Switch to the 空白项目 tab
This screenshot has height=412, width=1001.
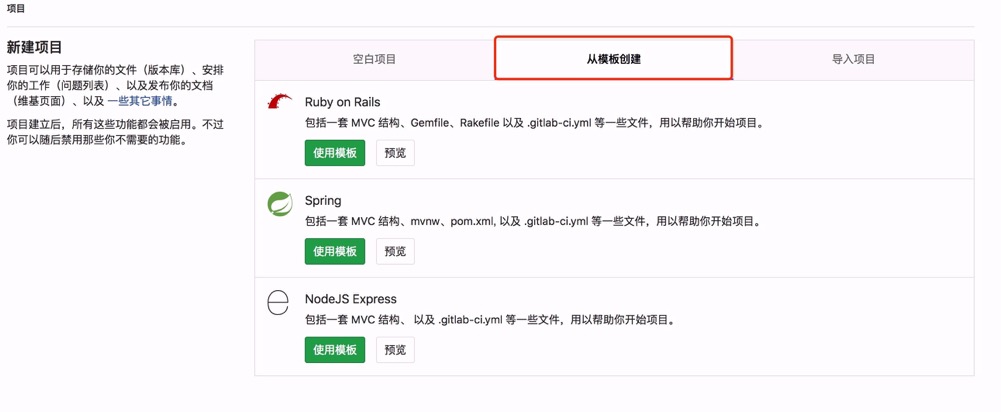click(375, 59)
